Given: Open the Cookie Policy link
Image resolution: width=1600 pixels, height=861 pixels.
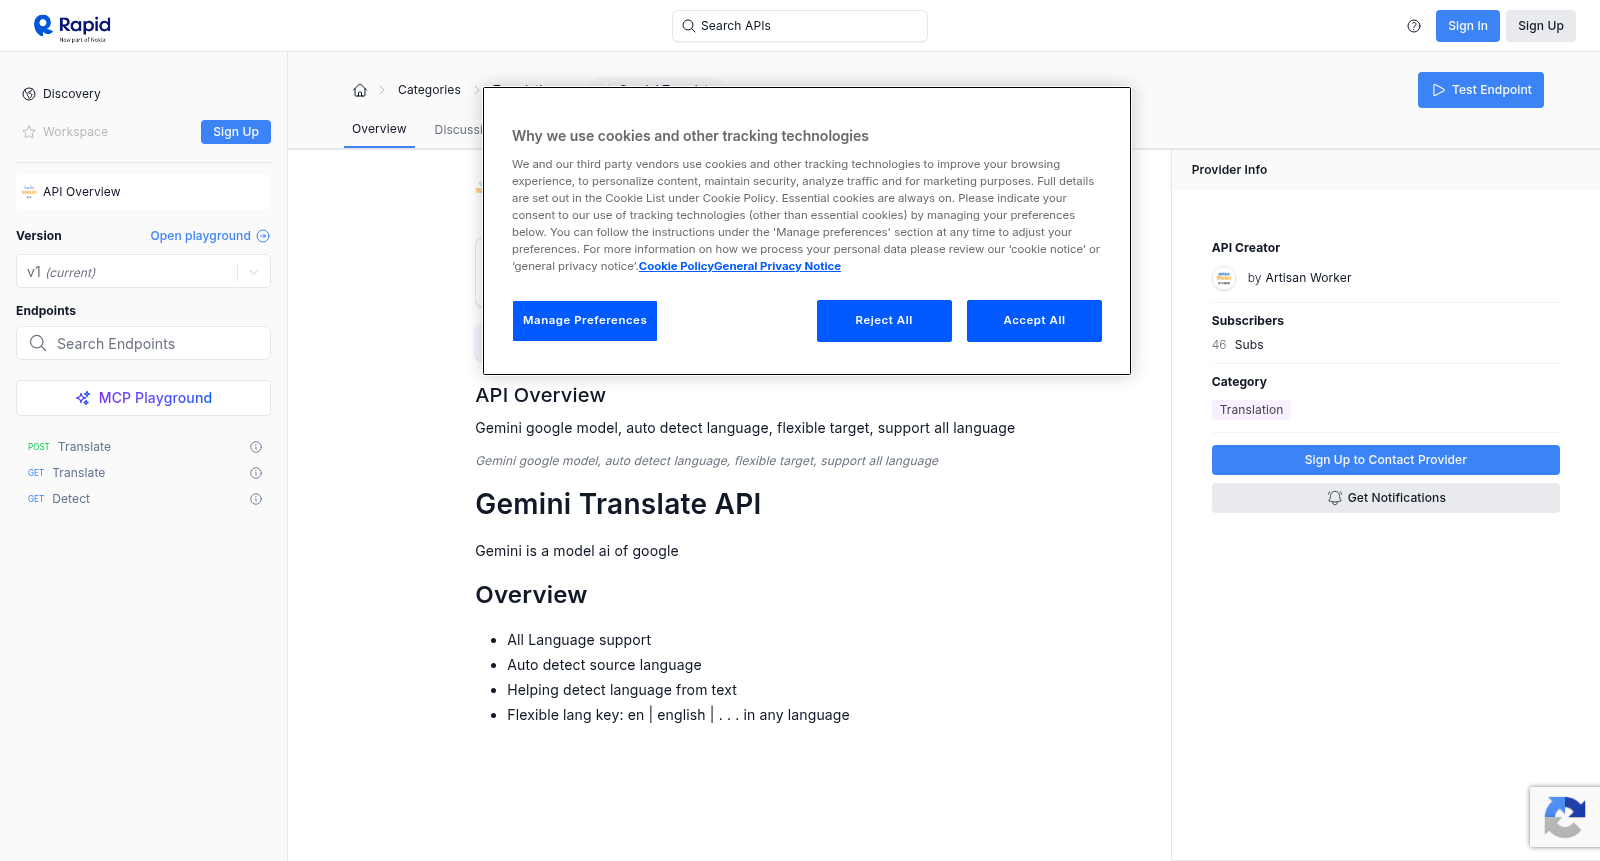Looking at the screenshot, I should click(676, 266).
